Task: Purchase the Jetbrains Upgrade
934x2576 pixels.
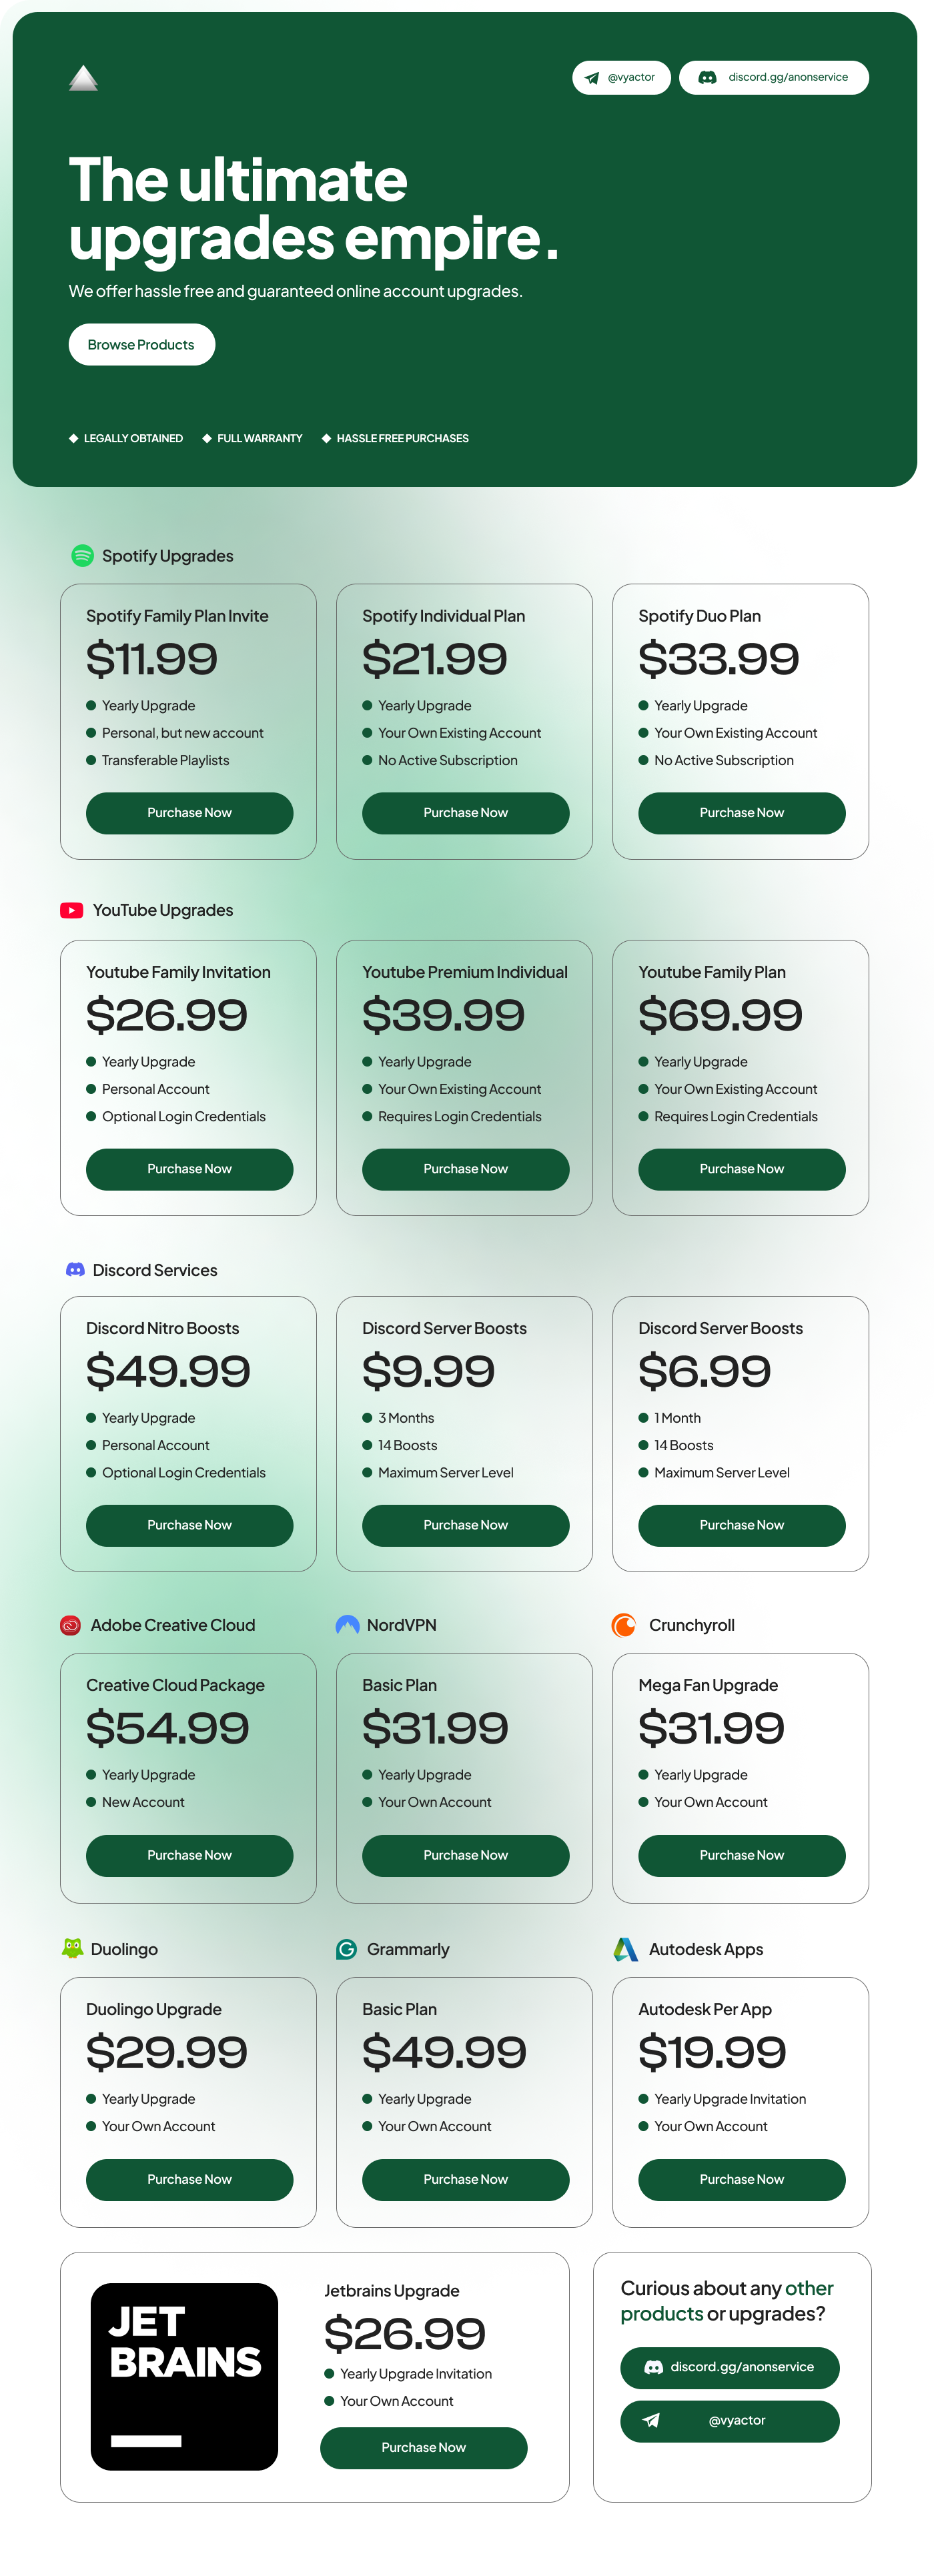Action: click(x=423, y=2447)
